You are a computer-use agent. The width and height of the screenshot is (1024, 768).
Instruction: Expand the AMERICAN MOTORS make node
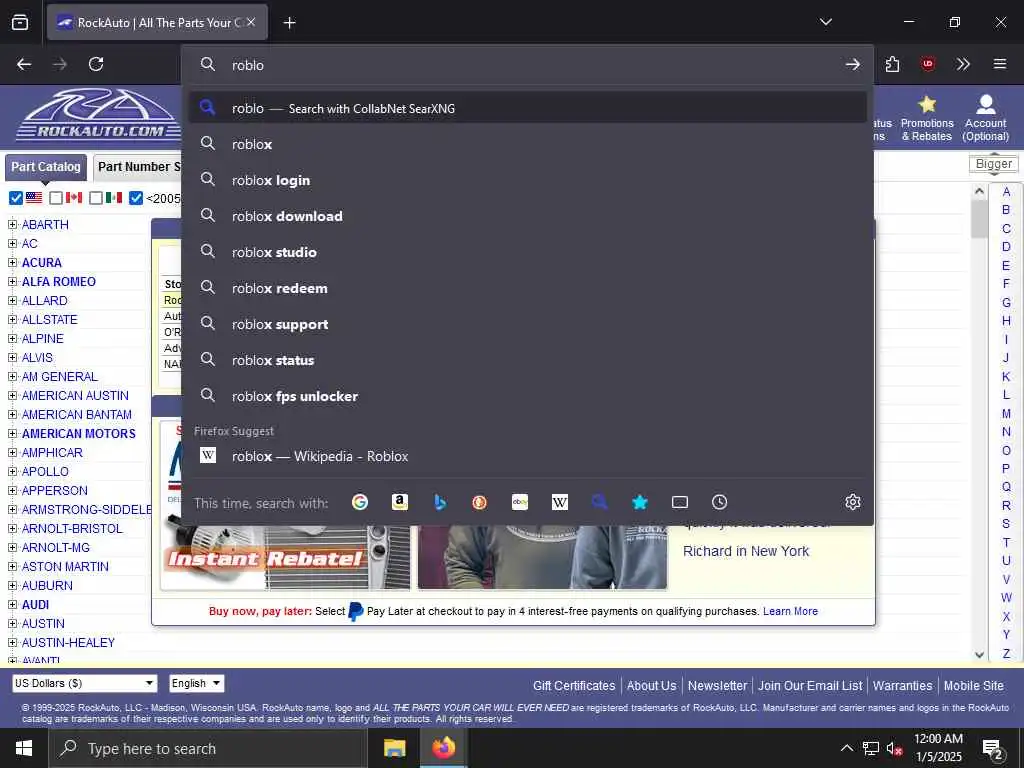pyautogui.click(x=12, y=434)
